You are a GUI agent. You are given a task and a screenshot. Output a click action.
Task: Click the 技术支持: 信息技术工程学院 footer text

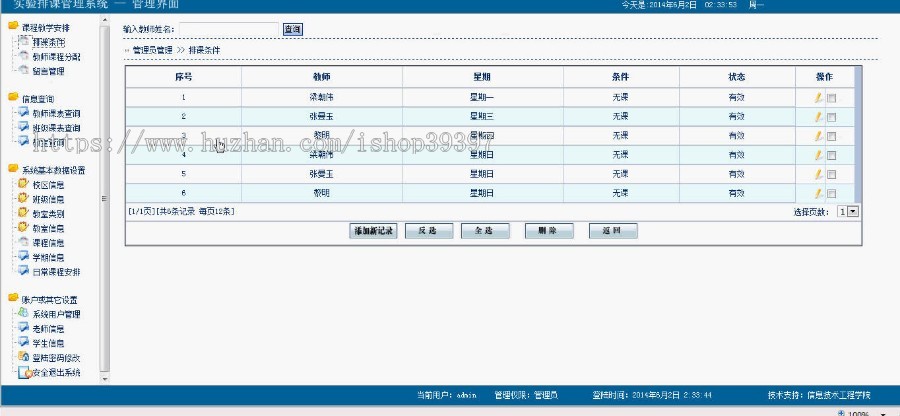(x=820, y=395)
